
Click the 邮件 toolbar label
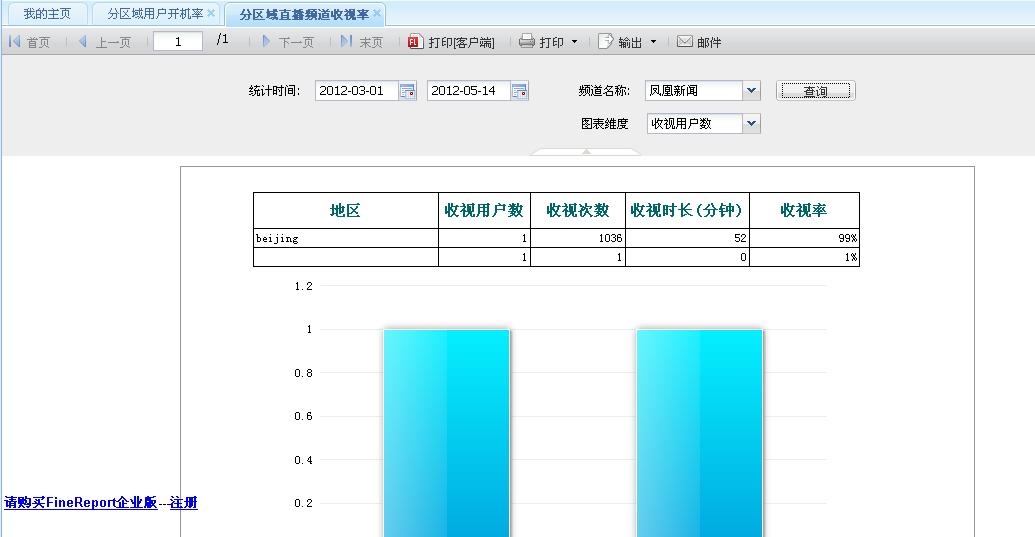[x=709, y=42]
